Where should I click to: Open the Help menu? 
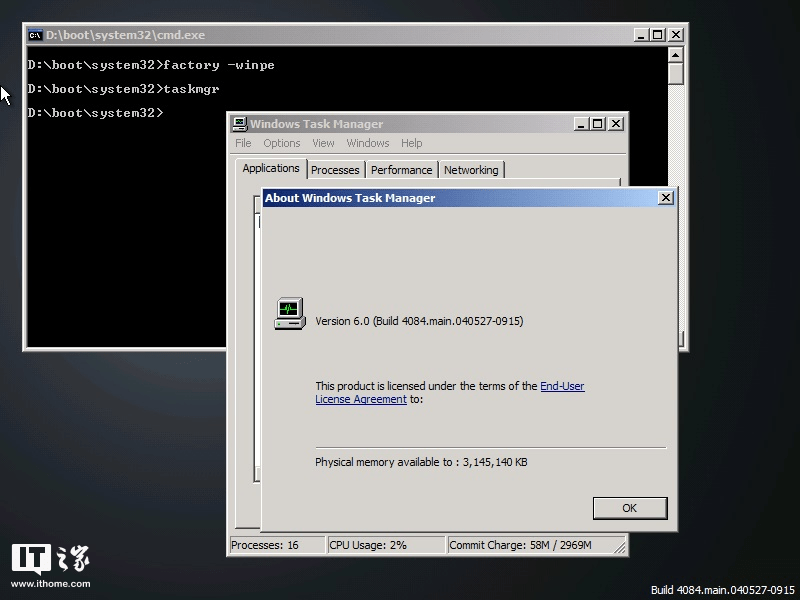[x=411, y=143]
